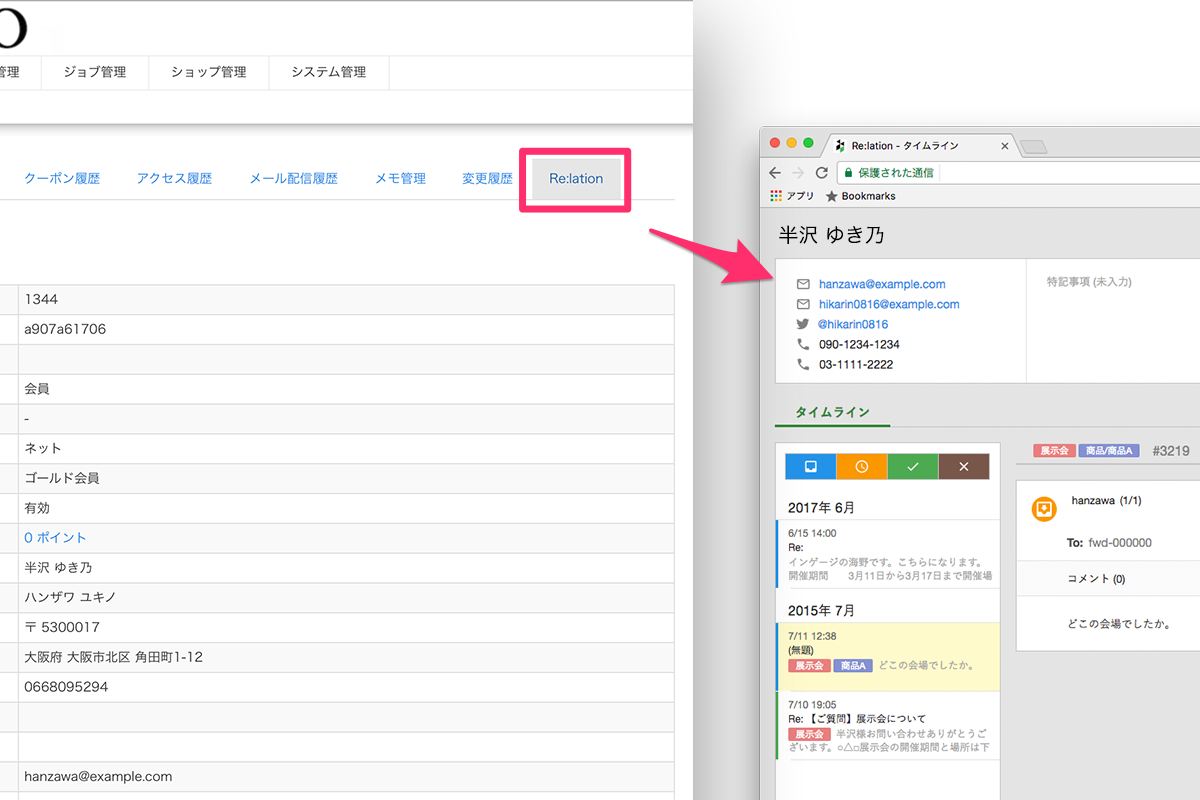Filter timeline by brown X status

964,466
